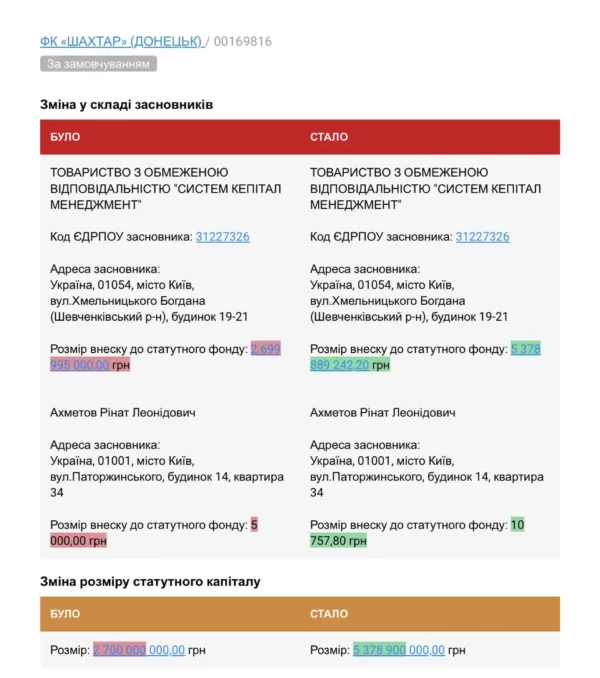Click БУЛО header in the orange capital table

click(x=65, y=614)
